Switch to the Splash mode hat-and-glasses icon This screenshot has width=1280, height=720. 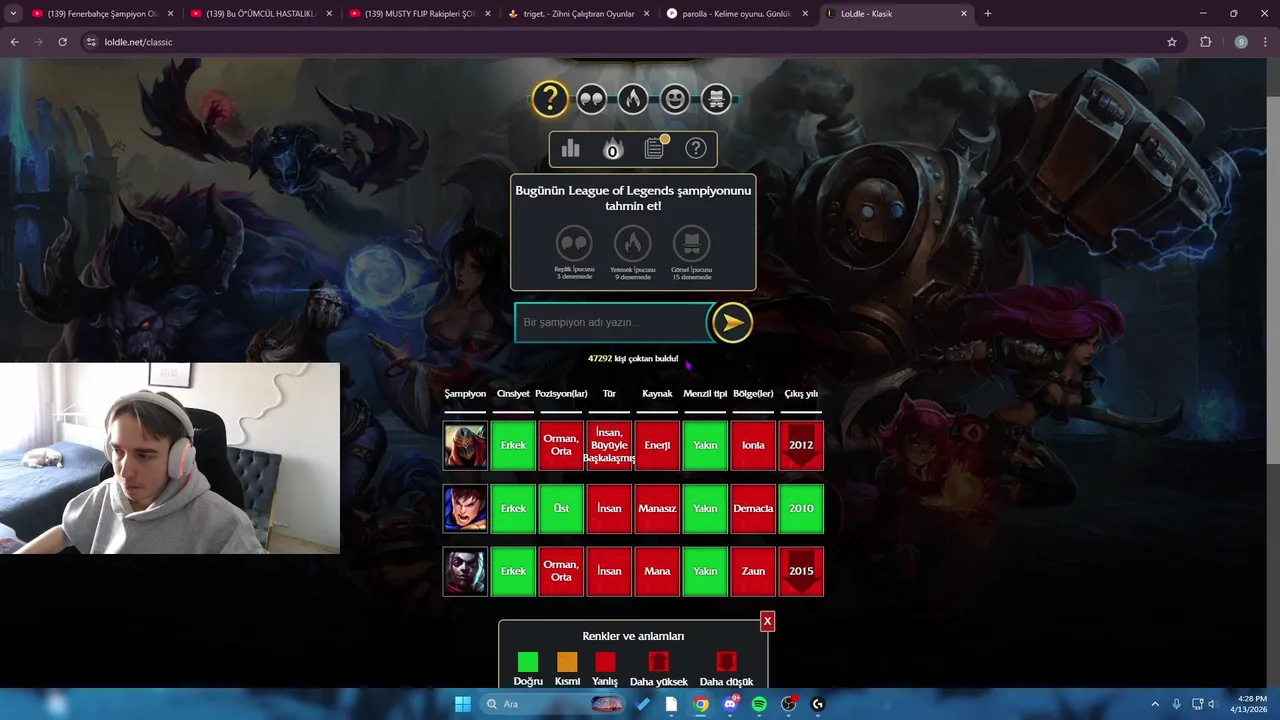716,99
